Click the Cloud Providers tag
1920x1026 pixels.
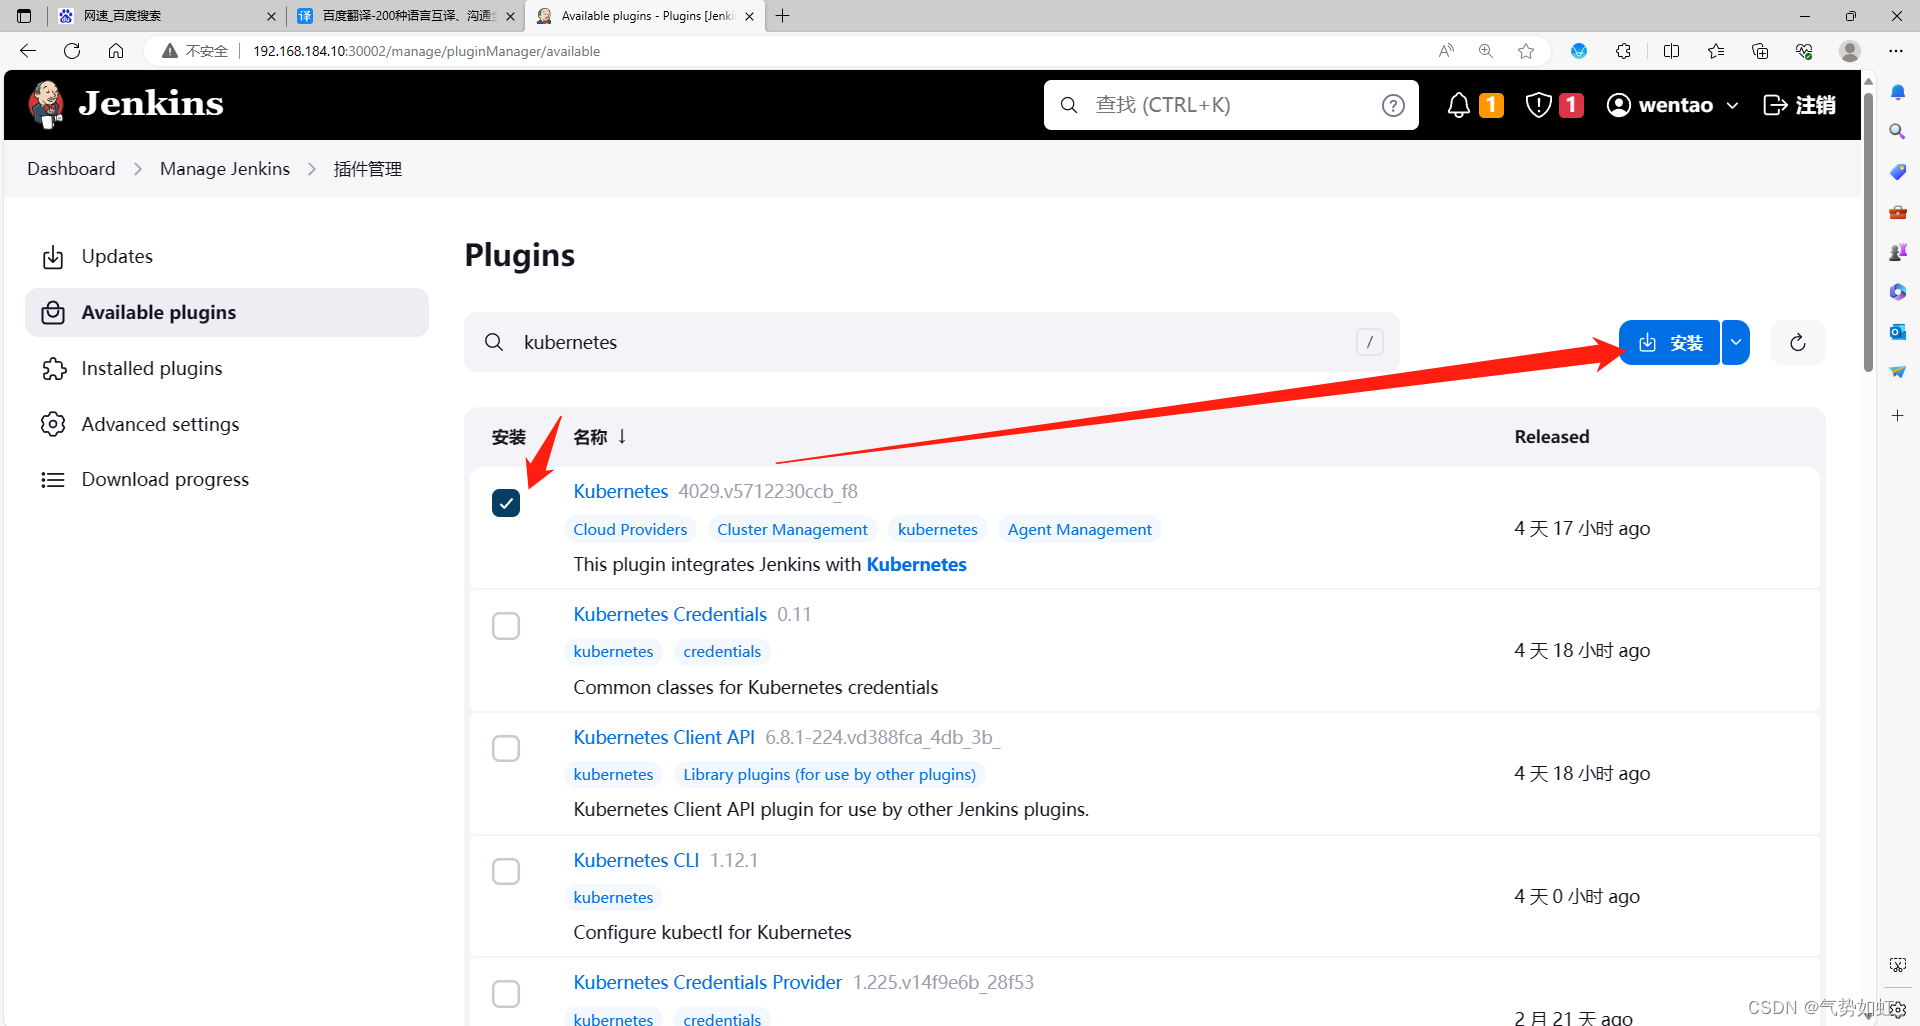[x=630, y=529]
